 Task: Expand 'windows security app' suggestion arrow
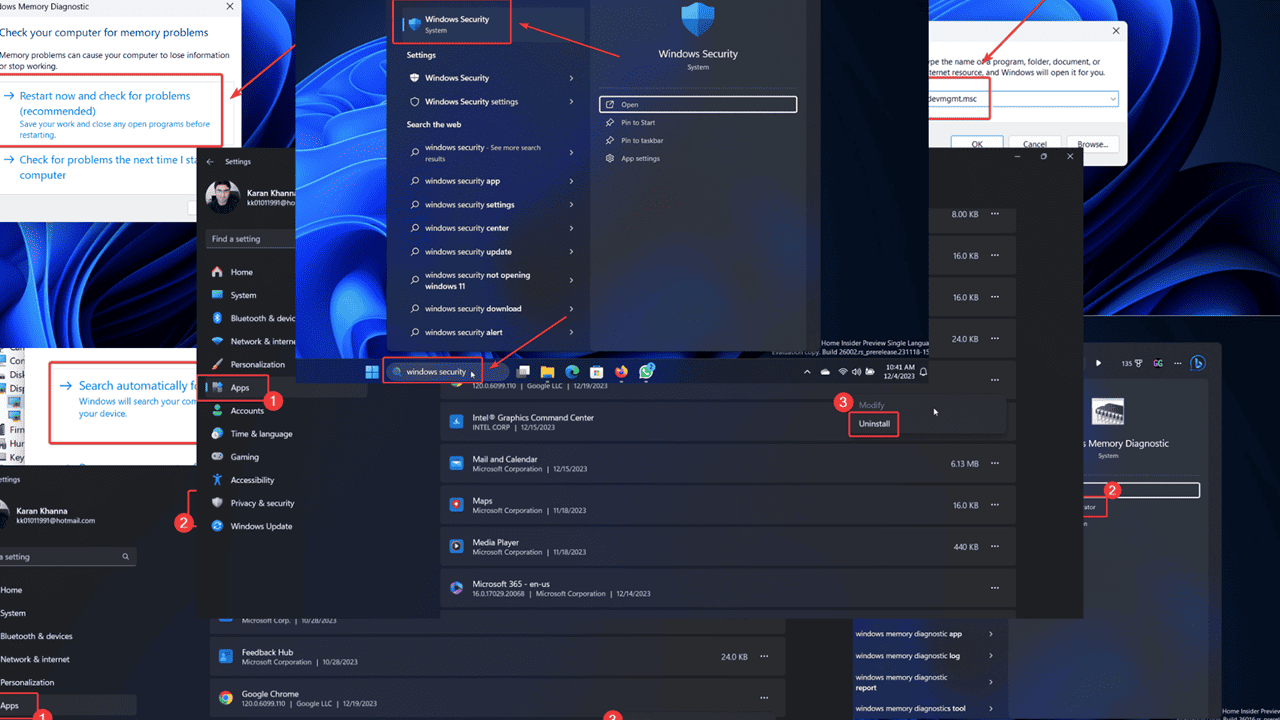572,181
